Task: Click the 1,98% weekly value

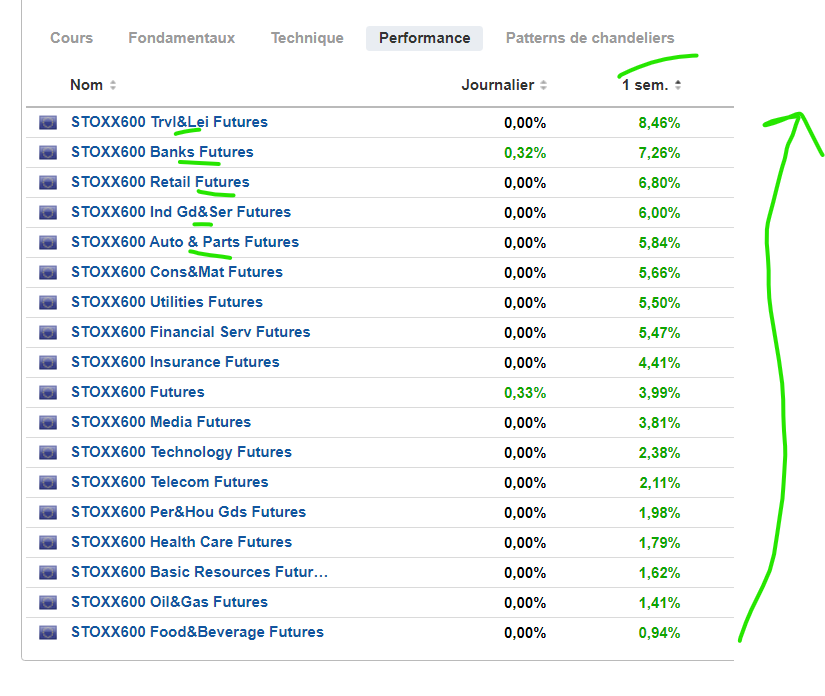Action: [659, 513]
